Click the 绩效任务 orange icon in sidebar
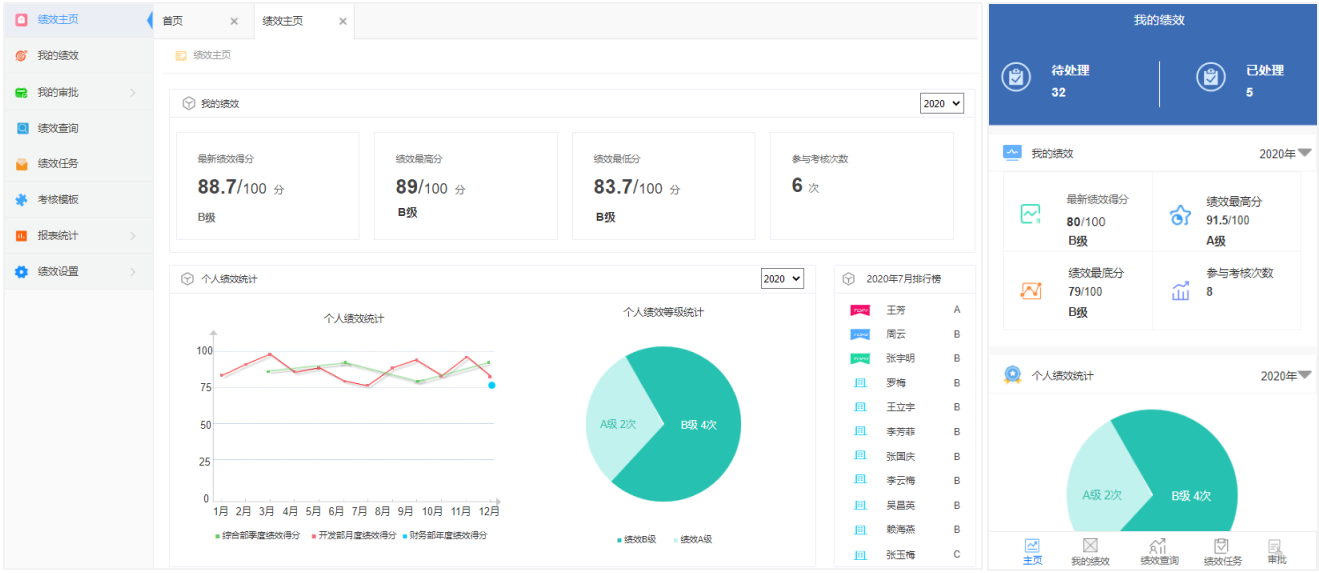1319x573 pixels. click(x=21, y=164)
